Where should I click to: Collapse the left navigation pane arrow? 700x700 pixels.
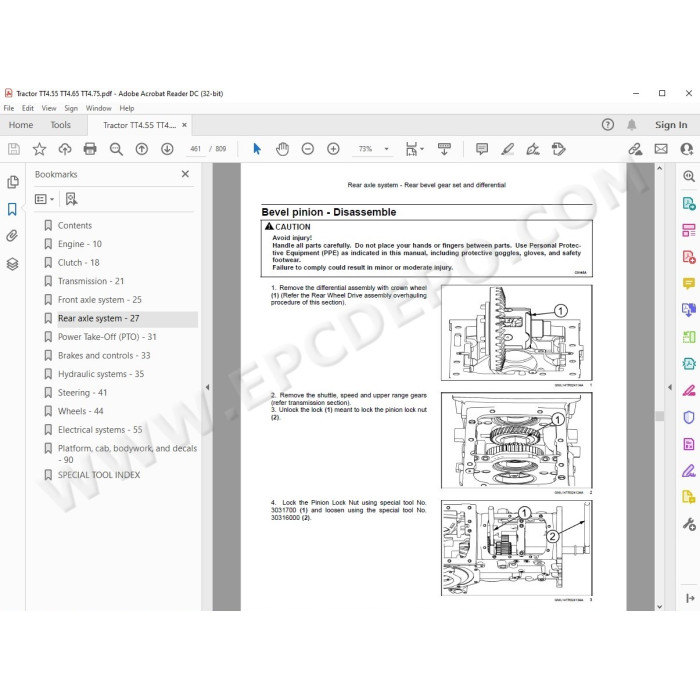point(207,387)
